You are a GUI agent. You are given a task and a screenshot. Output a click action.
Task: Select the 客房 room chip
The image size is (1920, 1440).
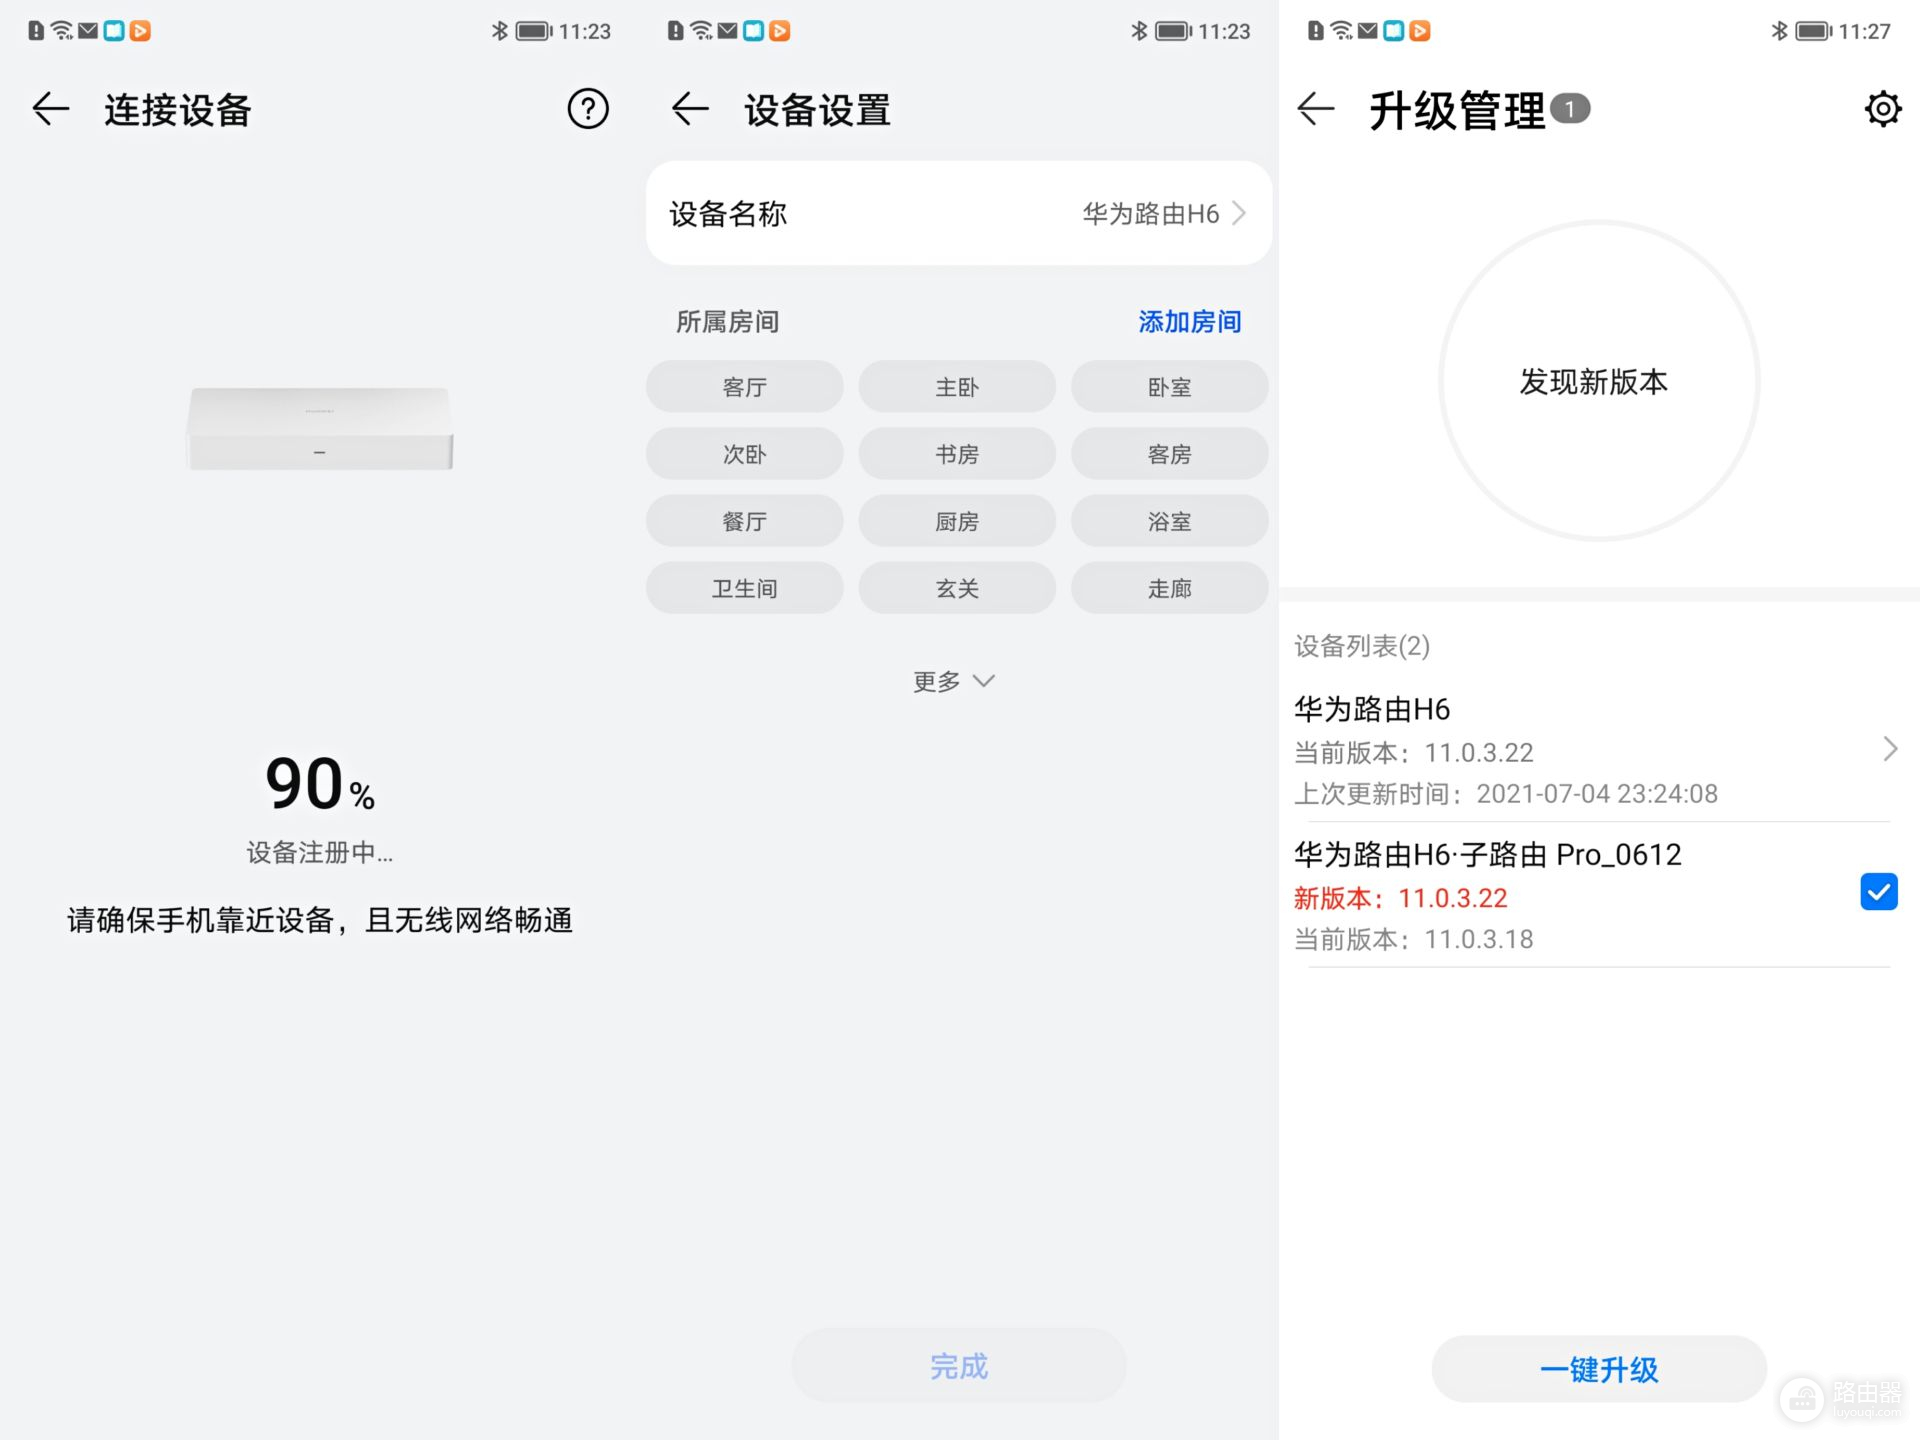pos(1169,454)
